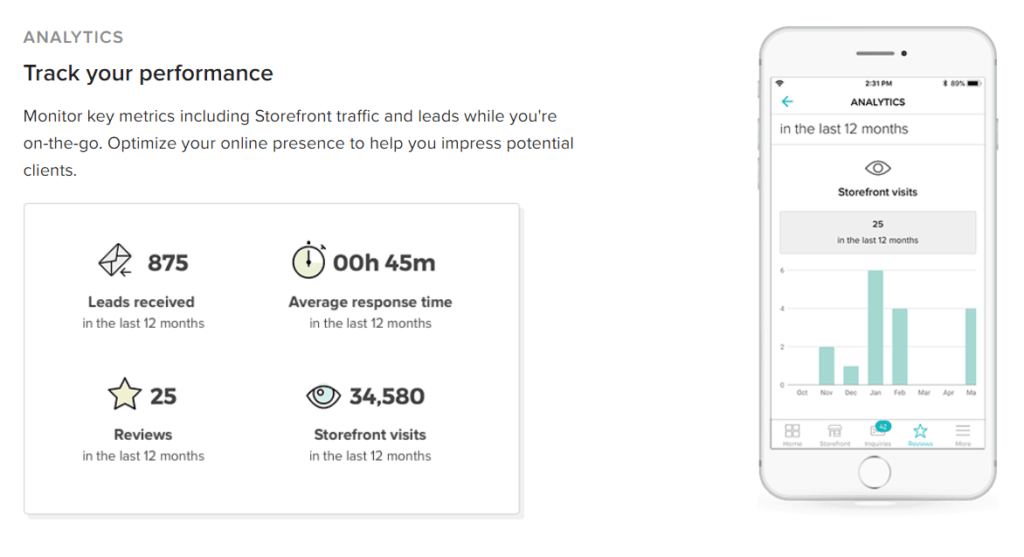The height and width of the screenshot is (557, 1024).
Task: Tap the eye icon on phone screen
Action: point(877,168)
